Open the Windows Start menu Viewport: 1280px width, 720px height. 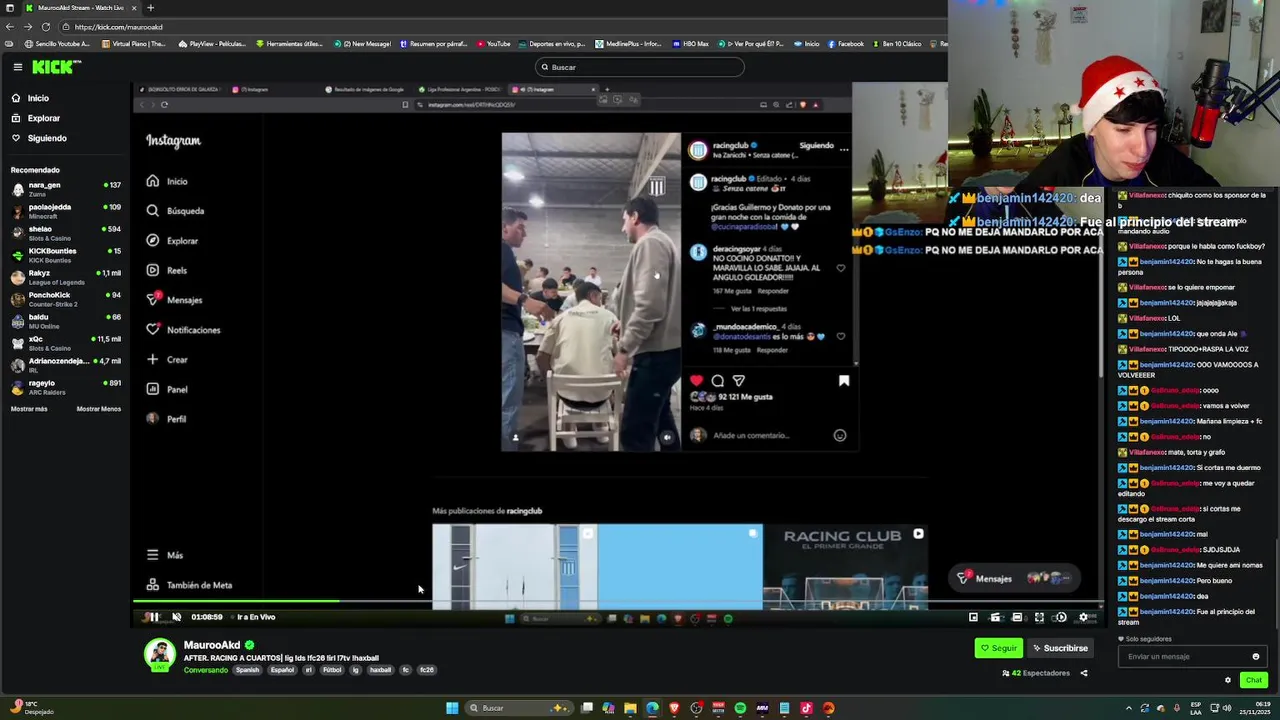452,708
